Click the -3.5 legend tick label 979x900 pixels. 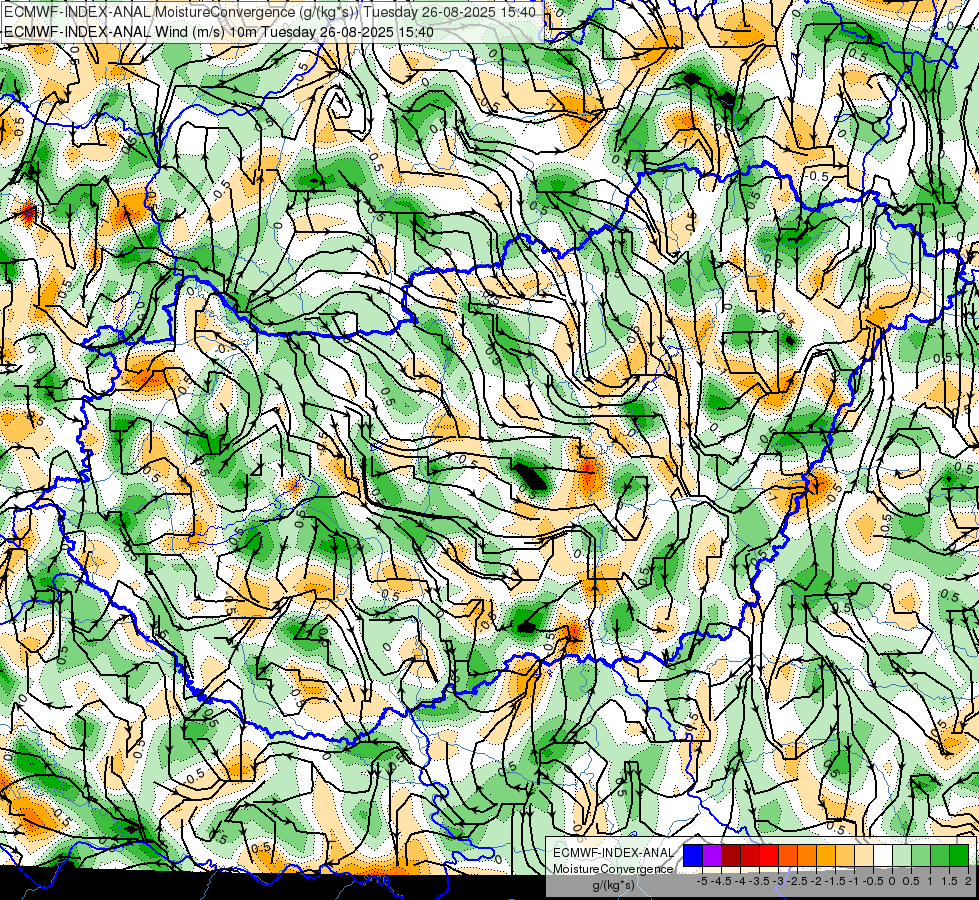tap(759, 881)
